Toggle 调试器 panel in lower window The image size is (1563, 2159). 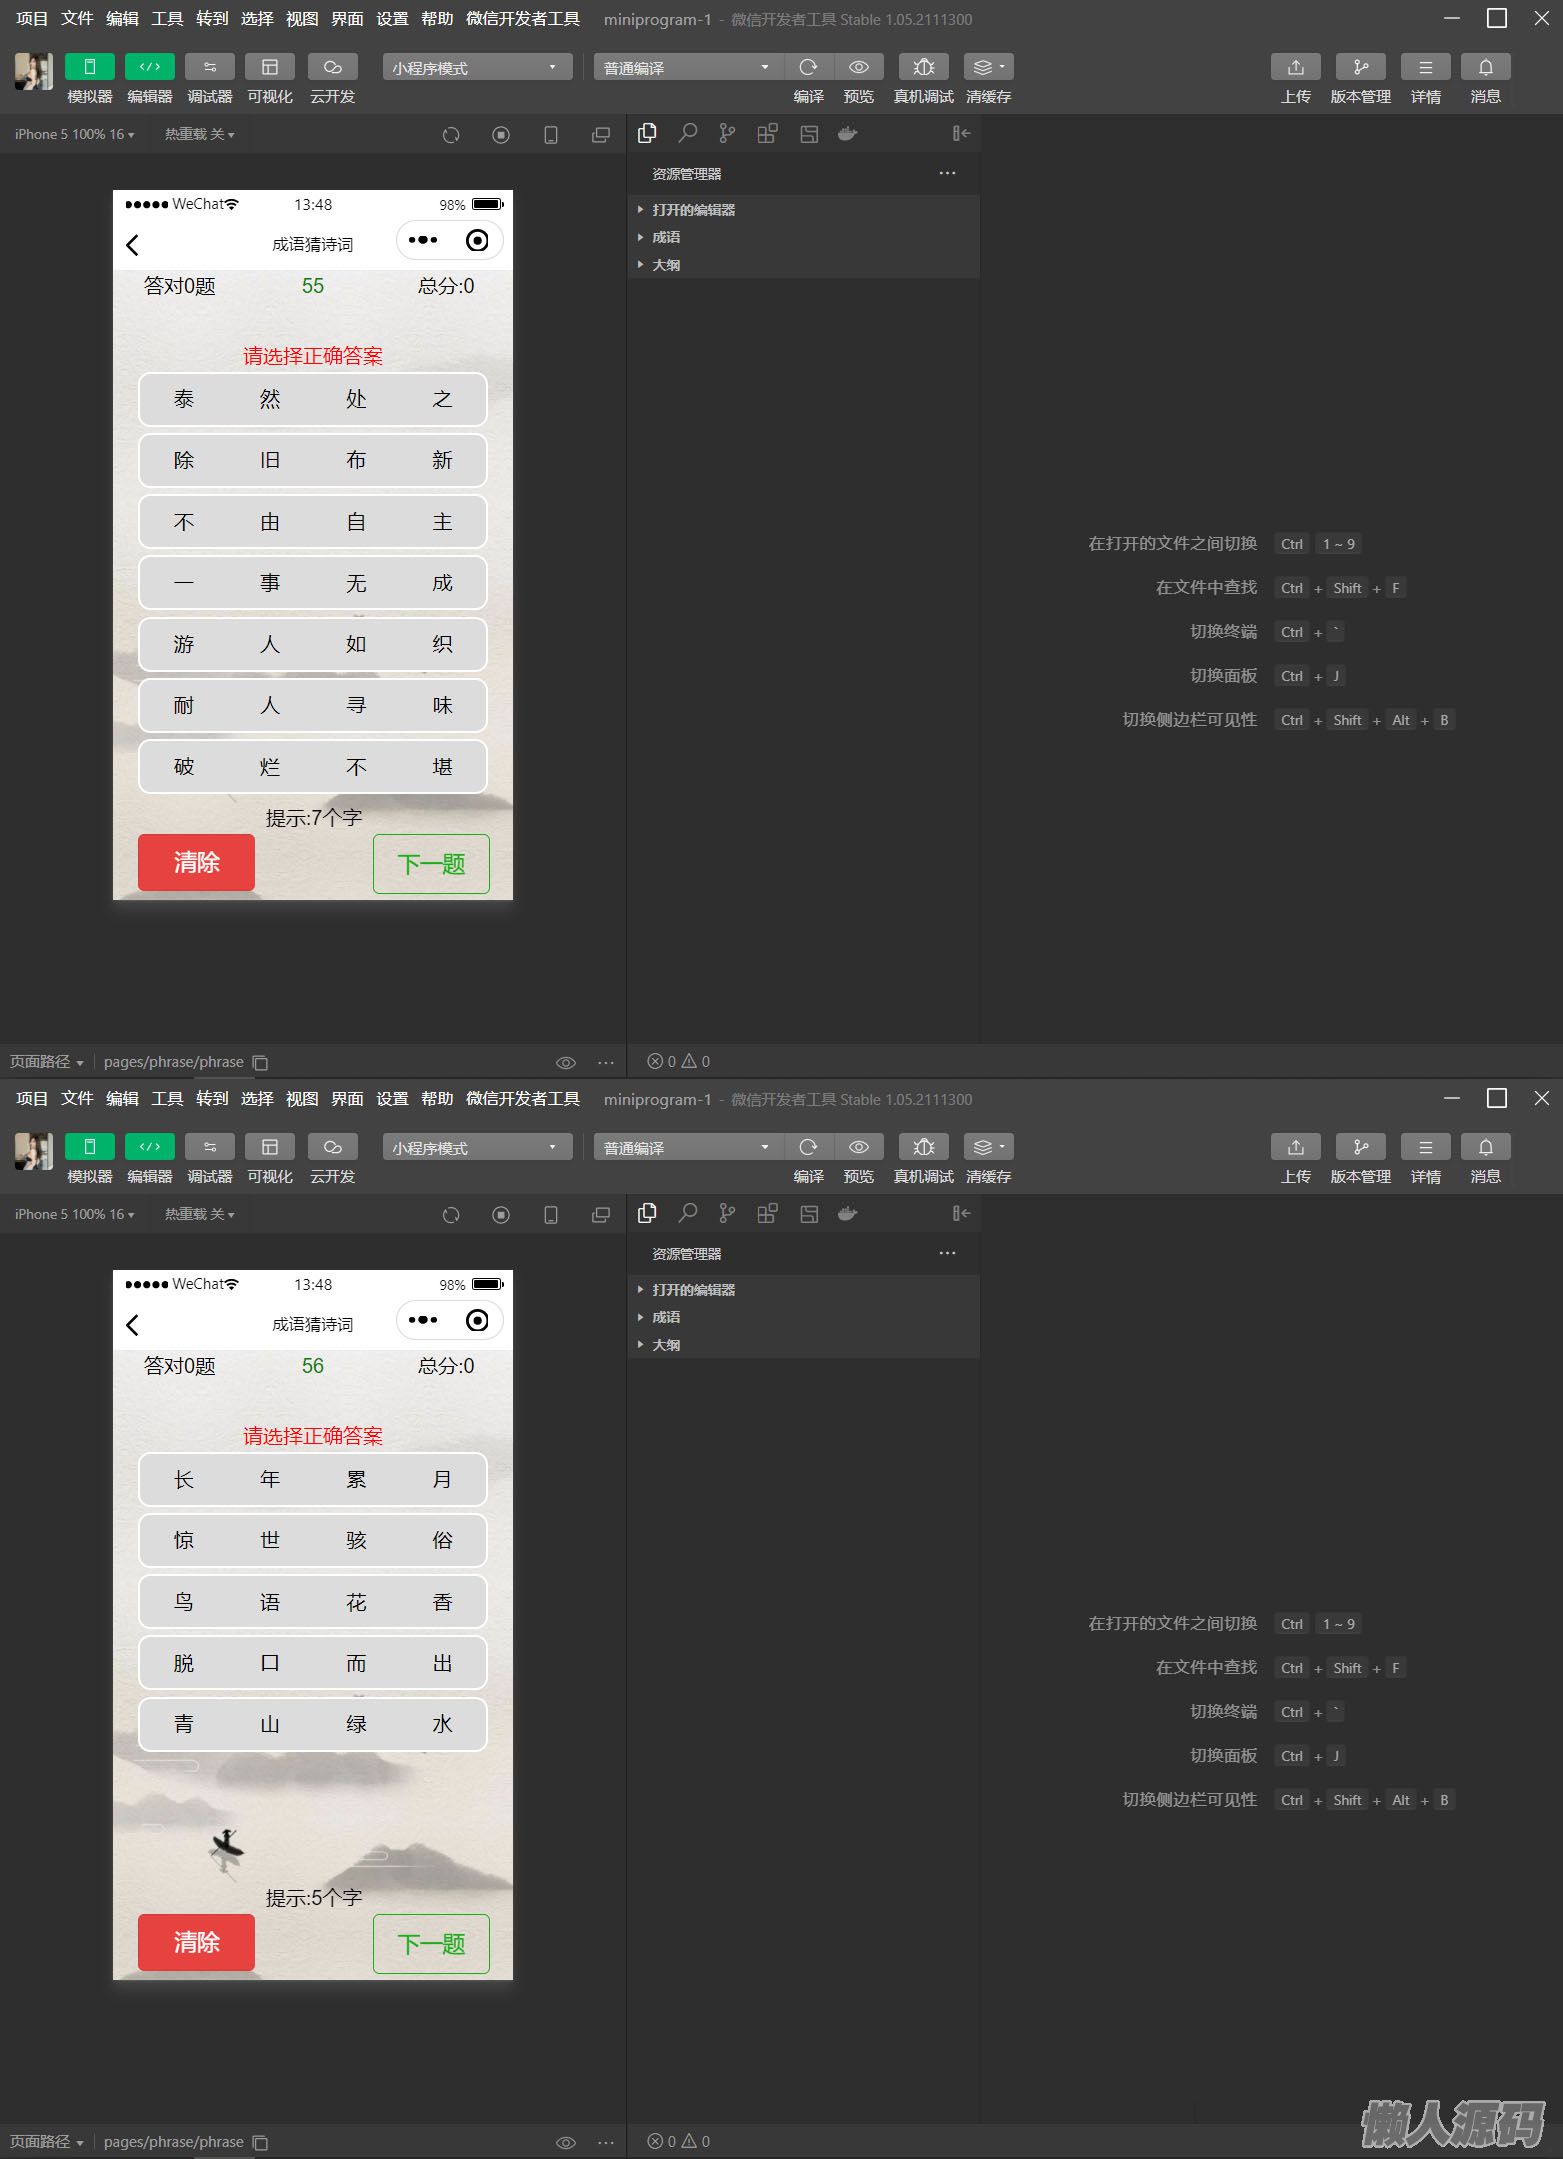point(210,1147)
